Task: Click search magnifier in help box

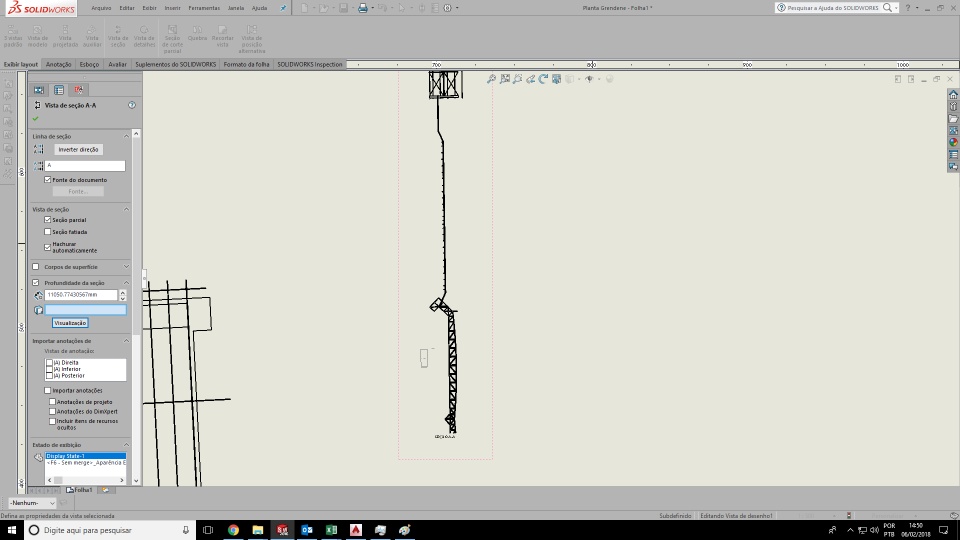Action: 887,8
